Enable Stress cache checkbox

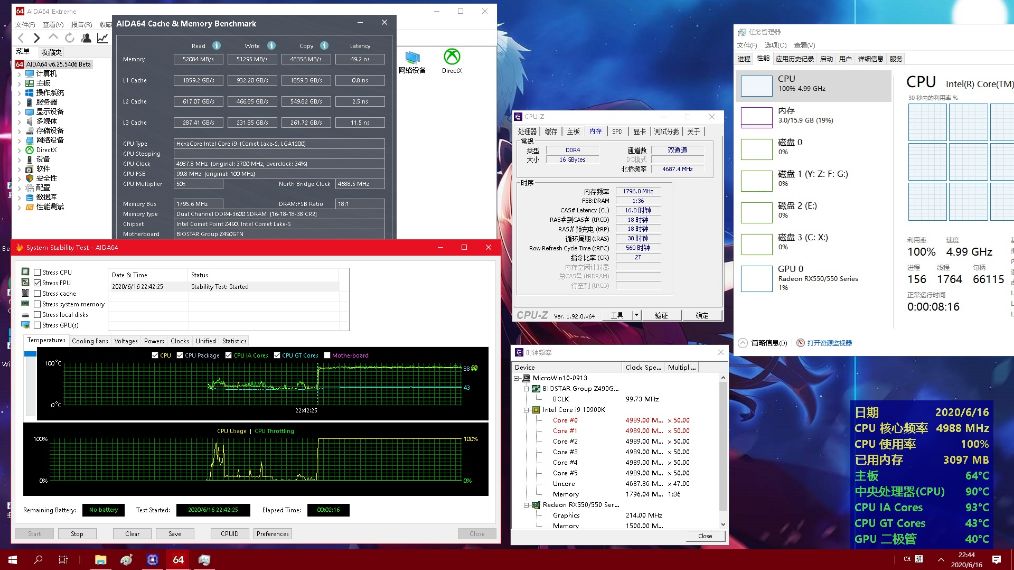point(38,294)
